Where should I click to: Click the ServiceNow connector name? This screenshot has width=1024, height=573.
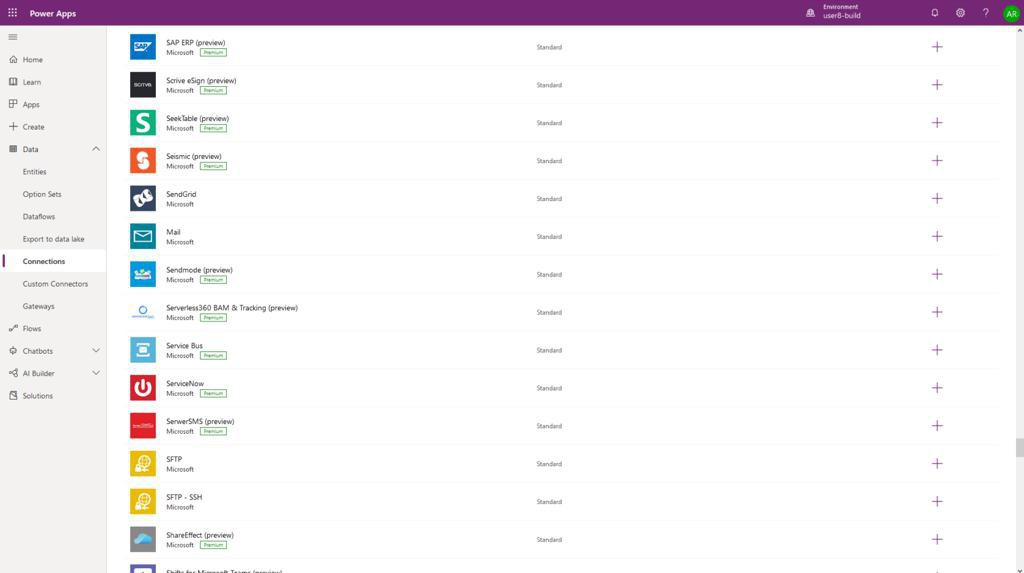185,384
